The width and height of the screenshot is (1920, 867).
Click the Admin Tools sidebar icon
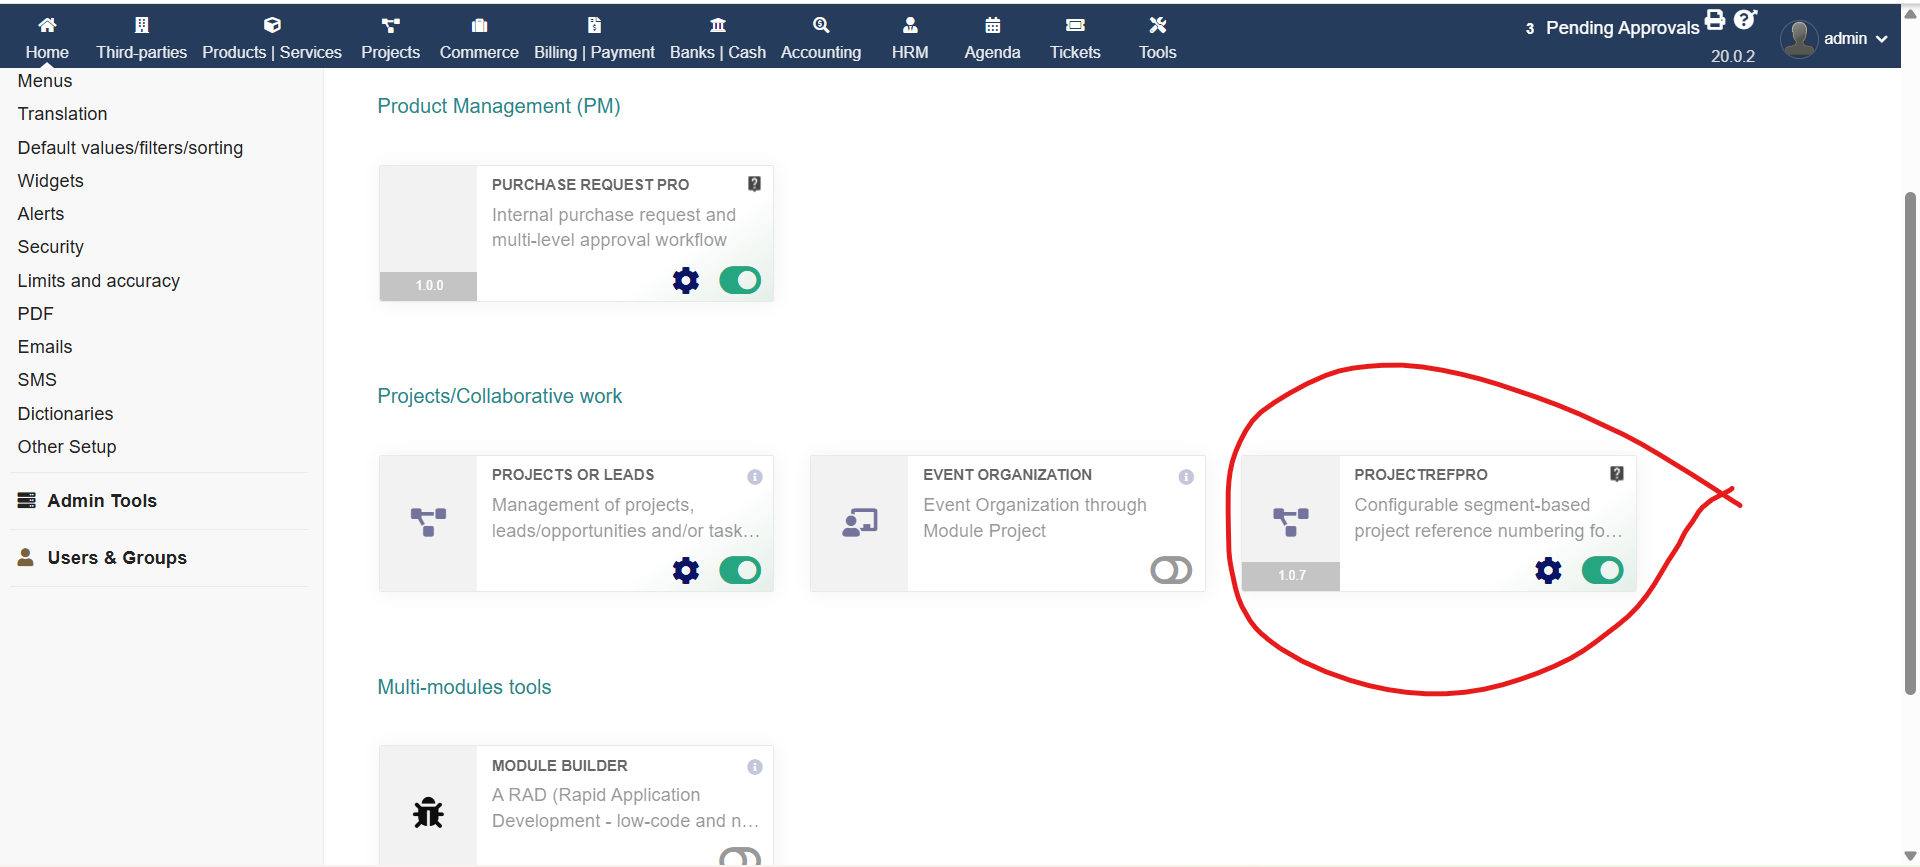click(27, 500)
